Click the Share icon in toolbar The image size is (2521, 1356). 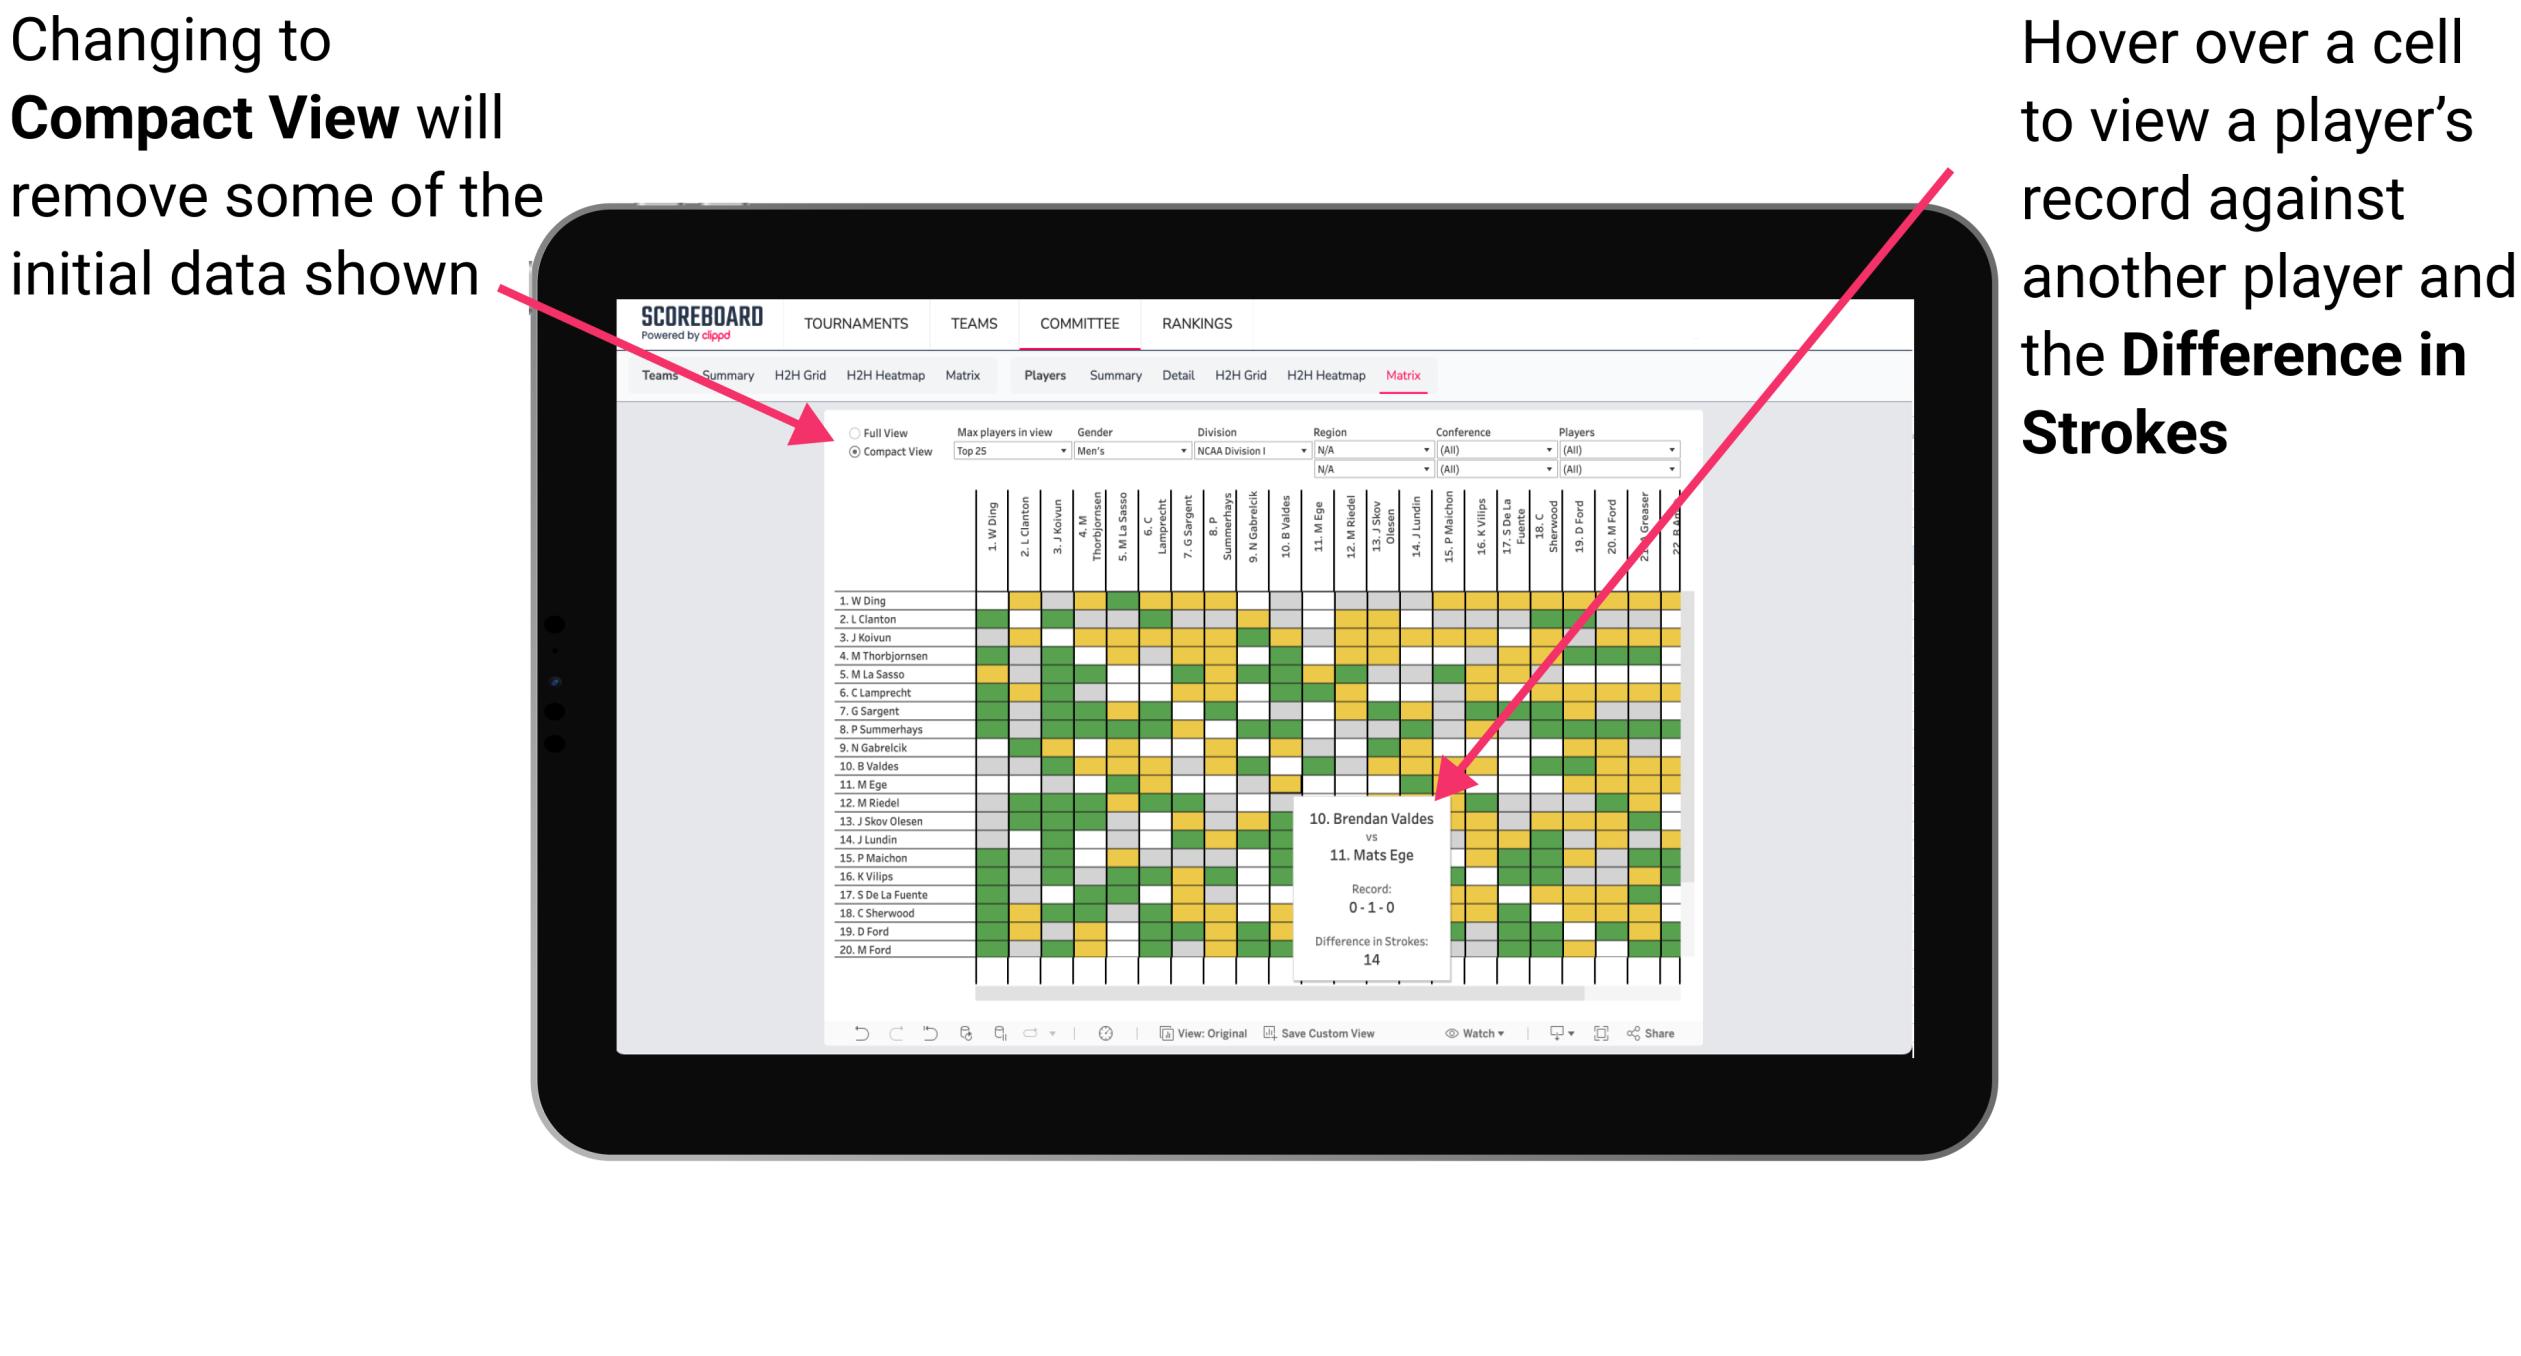1656,1032
